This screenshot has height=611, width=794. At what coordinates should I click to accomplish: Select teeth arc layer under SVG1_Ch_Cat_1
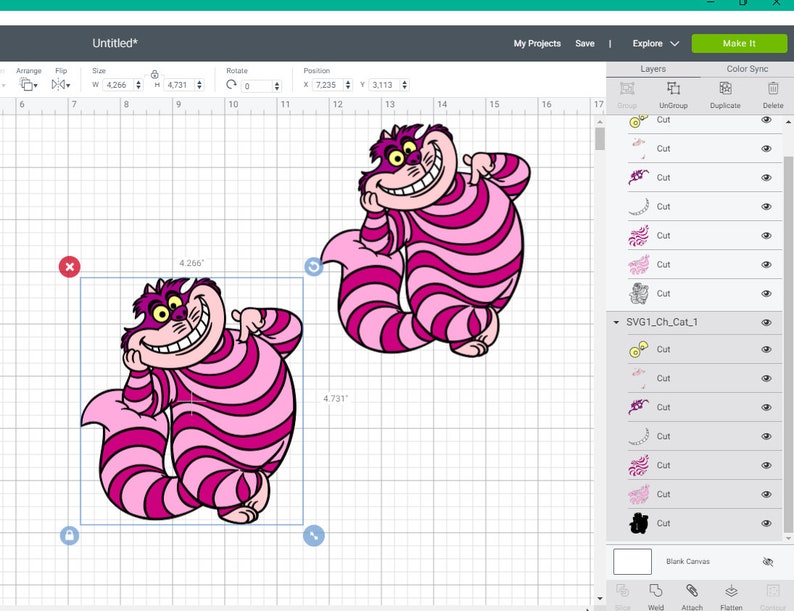point(639,436)
